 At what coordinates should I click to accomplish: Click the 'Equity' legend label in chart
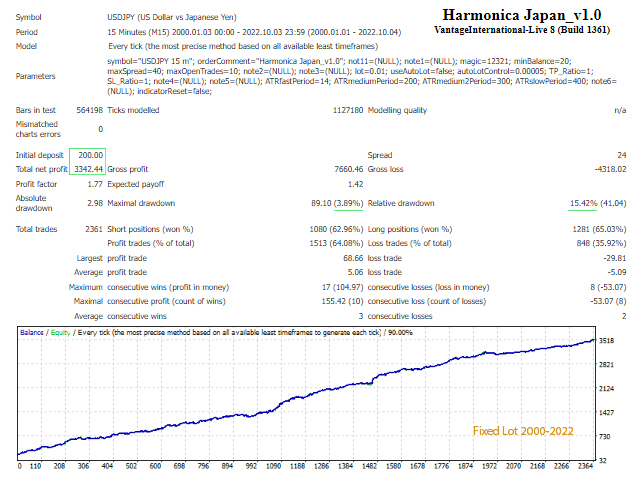point(60,332)
